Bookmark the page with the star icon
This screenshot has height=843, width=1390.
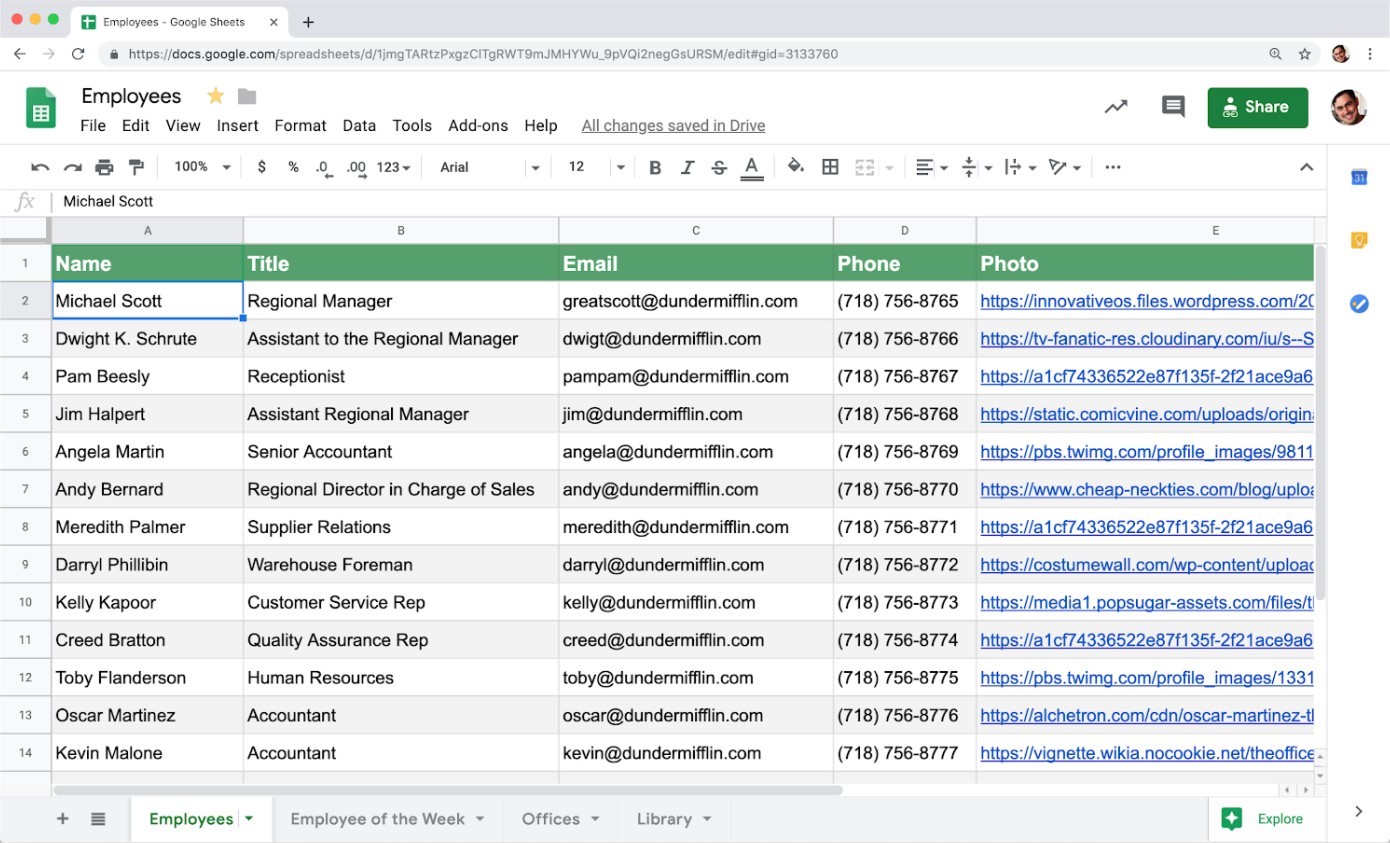point(1304,54)
